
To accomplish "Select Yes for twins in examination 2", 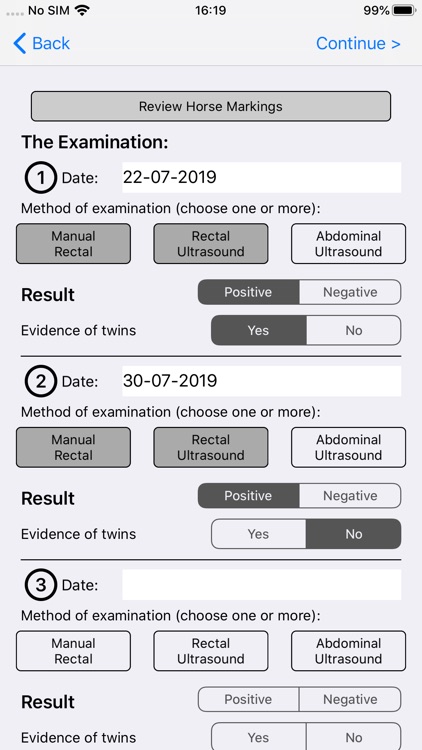I will (x=258, y=534).
